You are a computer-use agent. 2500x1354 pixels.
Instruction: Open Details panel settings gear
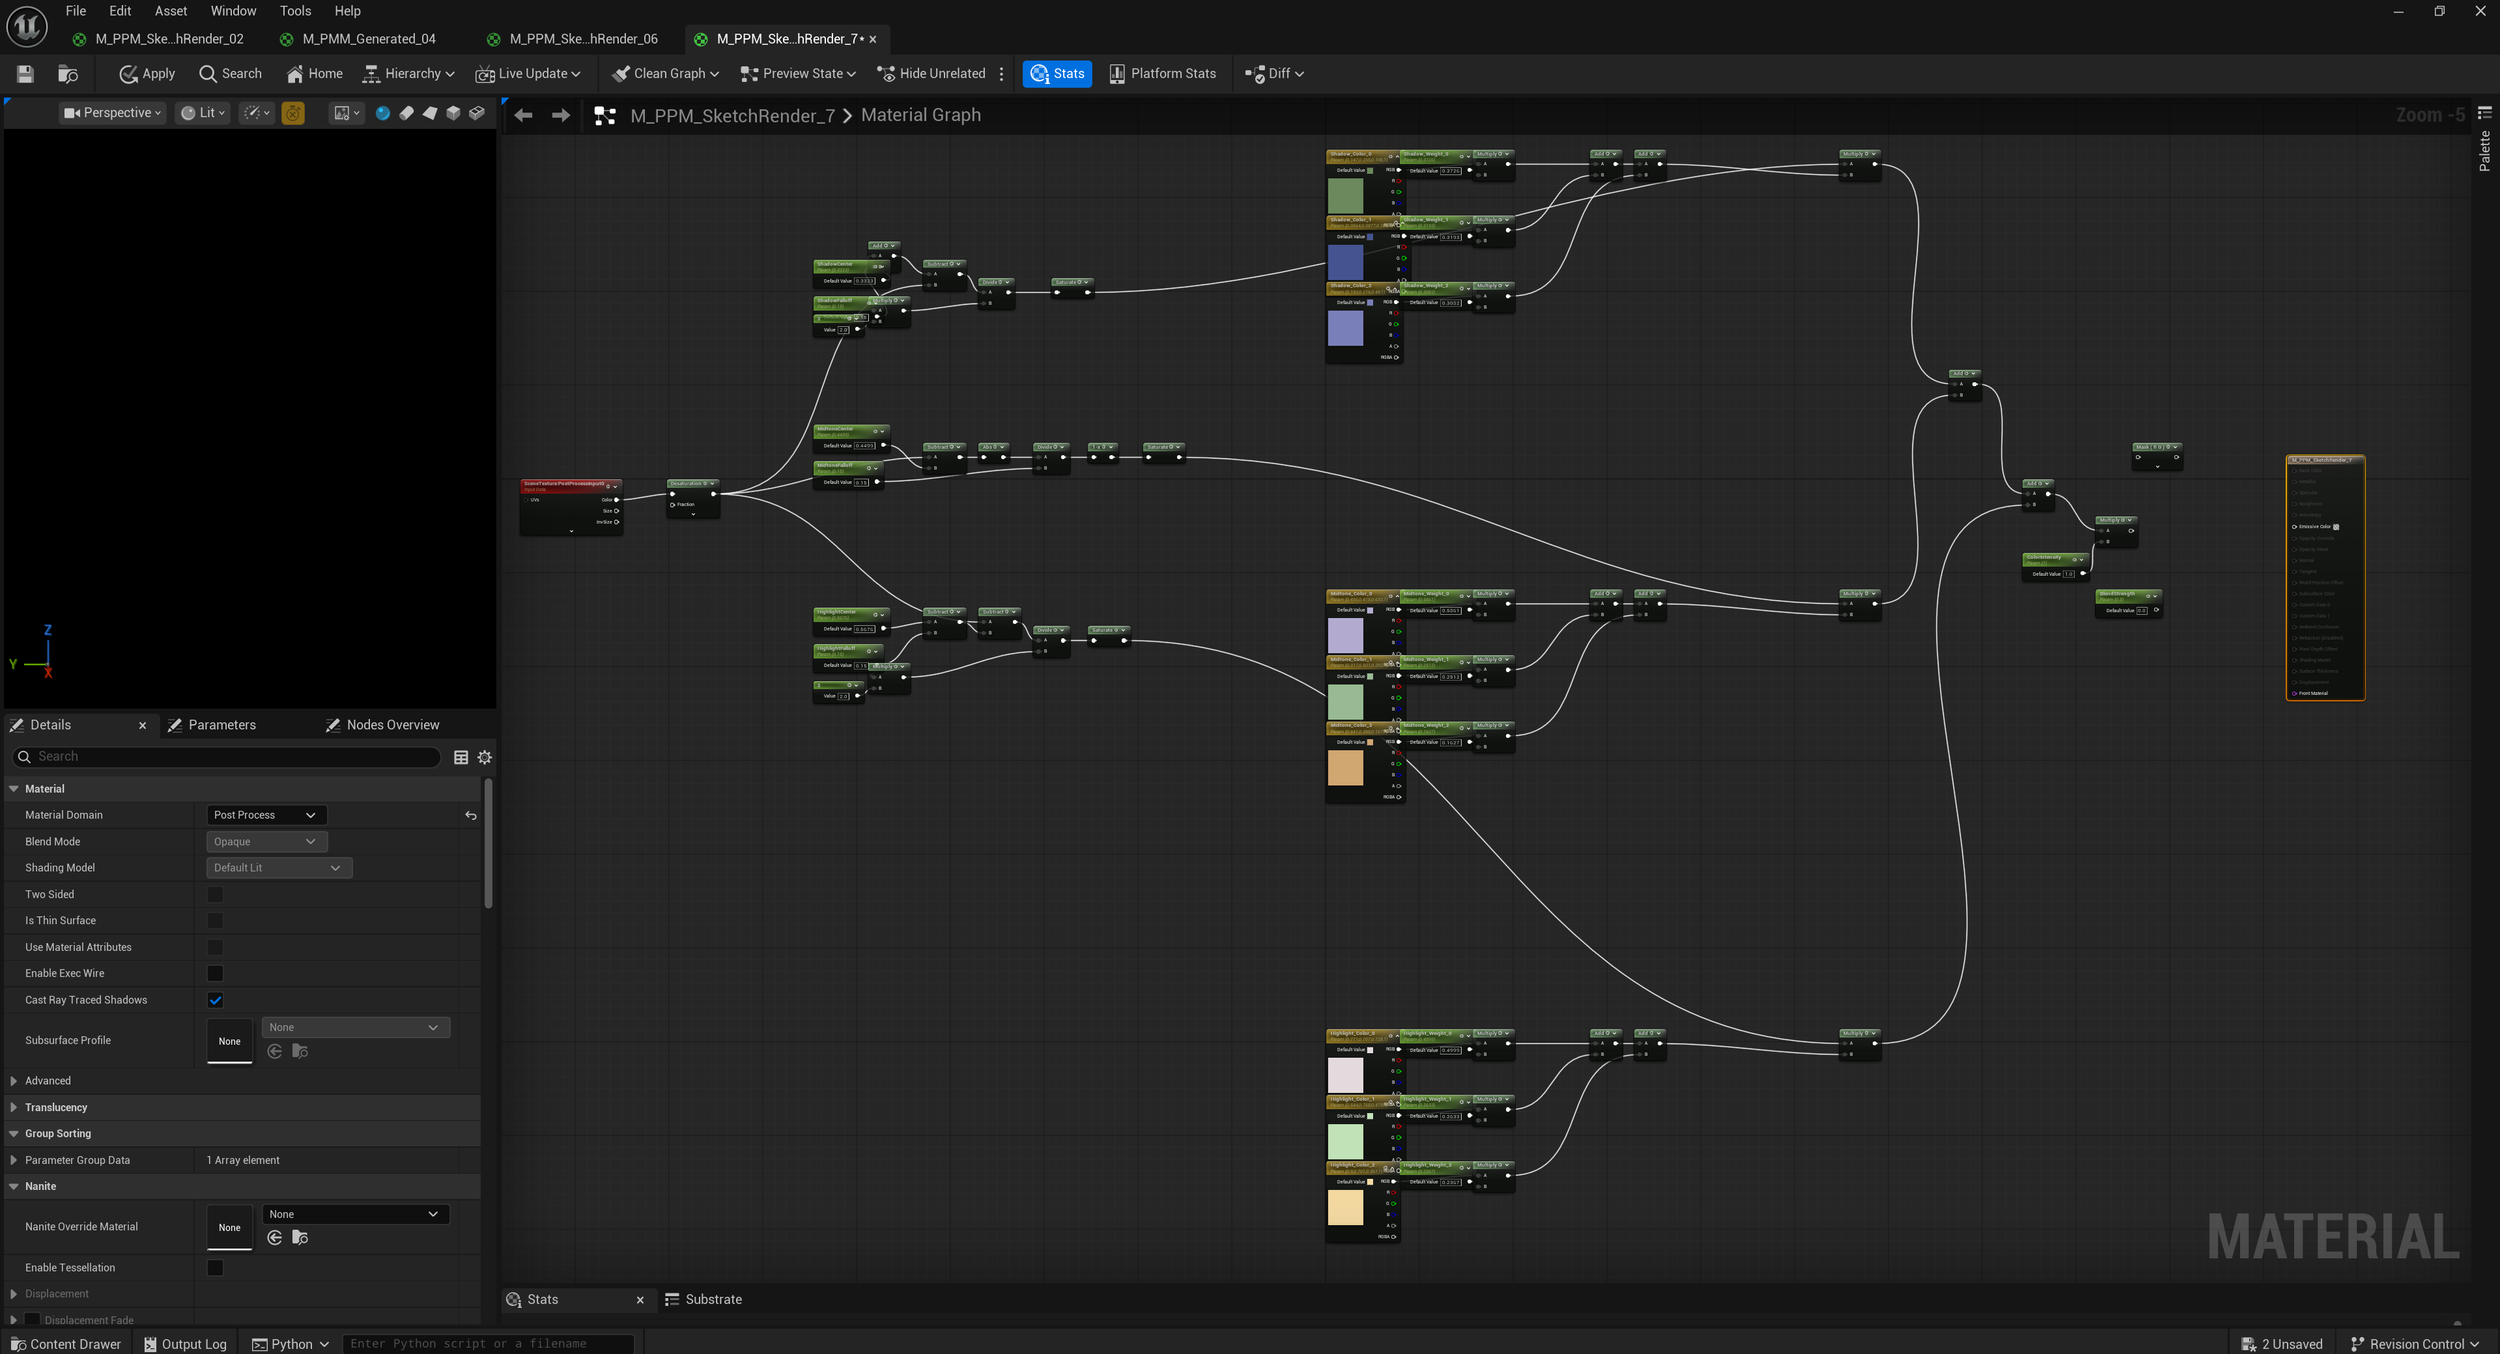click(485, 757)
